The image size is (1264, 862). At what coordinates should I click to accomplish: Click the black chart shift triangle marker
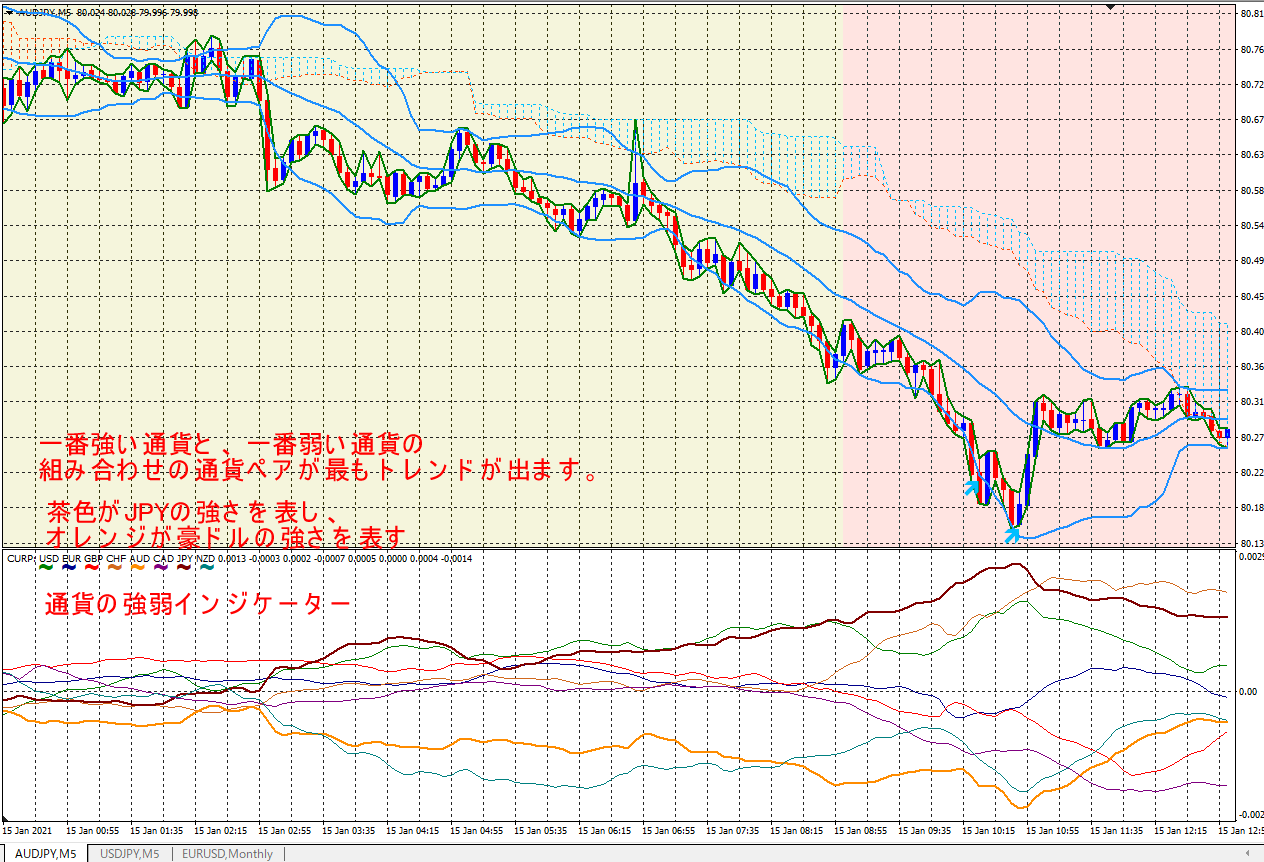pos(1109,7)
